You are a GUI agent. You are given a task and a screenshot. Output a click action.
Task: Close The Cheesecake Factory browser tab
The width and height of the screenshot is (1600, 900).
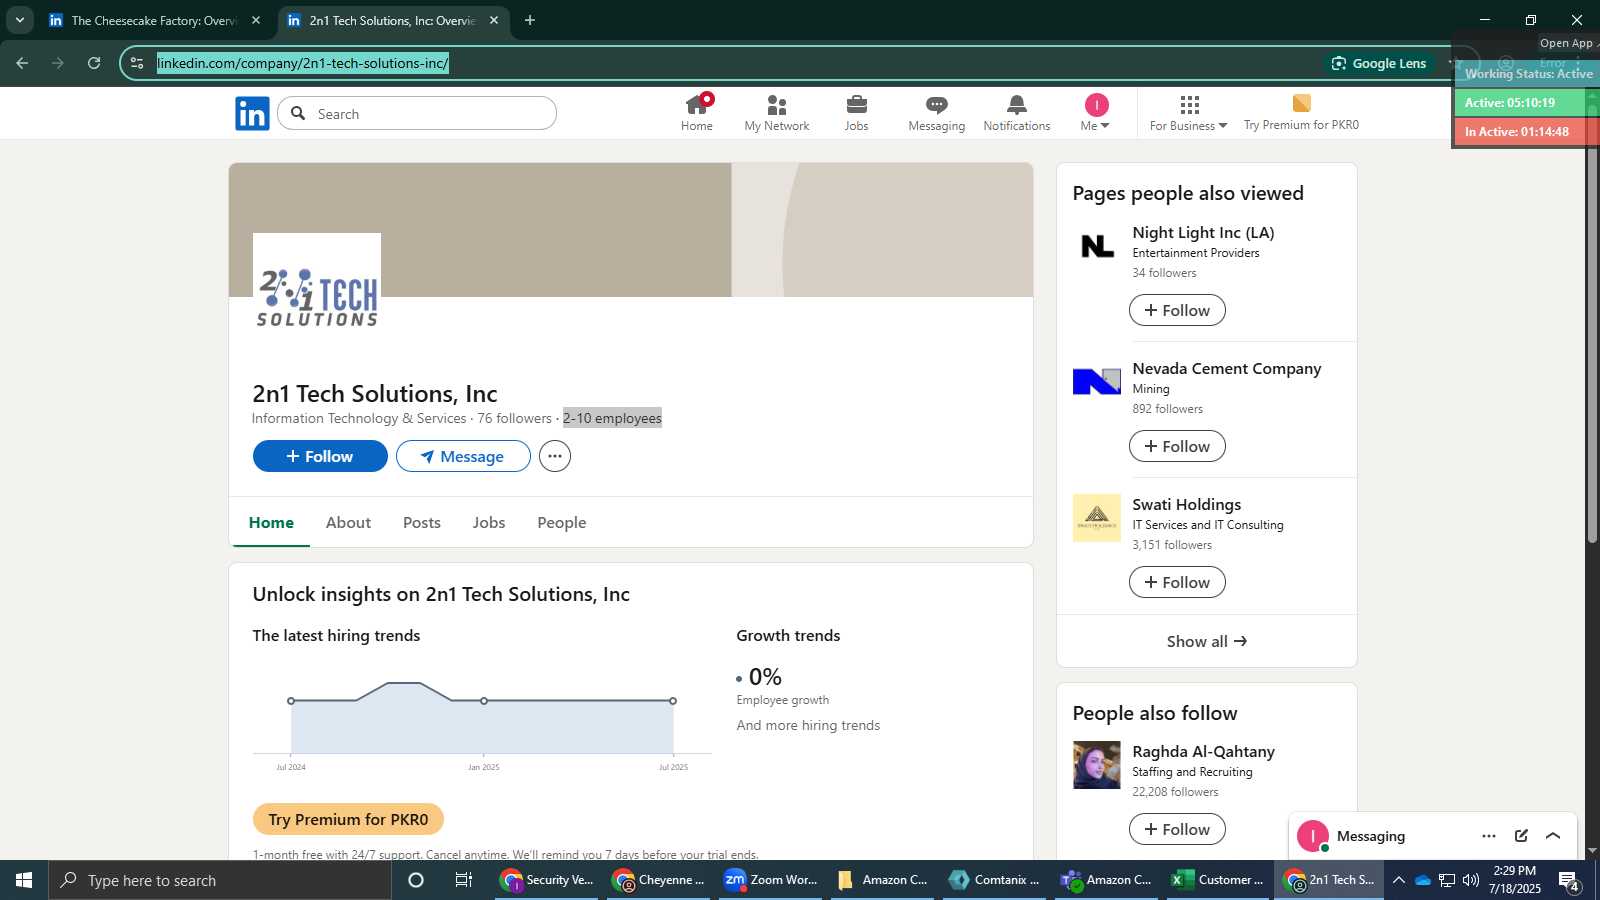[256, 20]
